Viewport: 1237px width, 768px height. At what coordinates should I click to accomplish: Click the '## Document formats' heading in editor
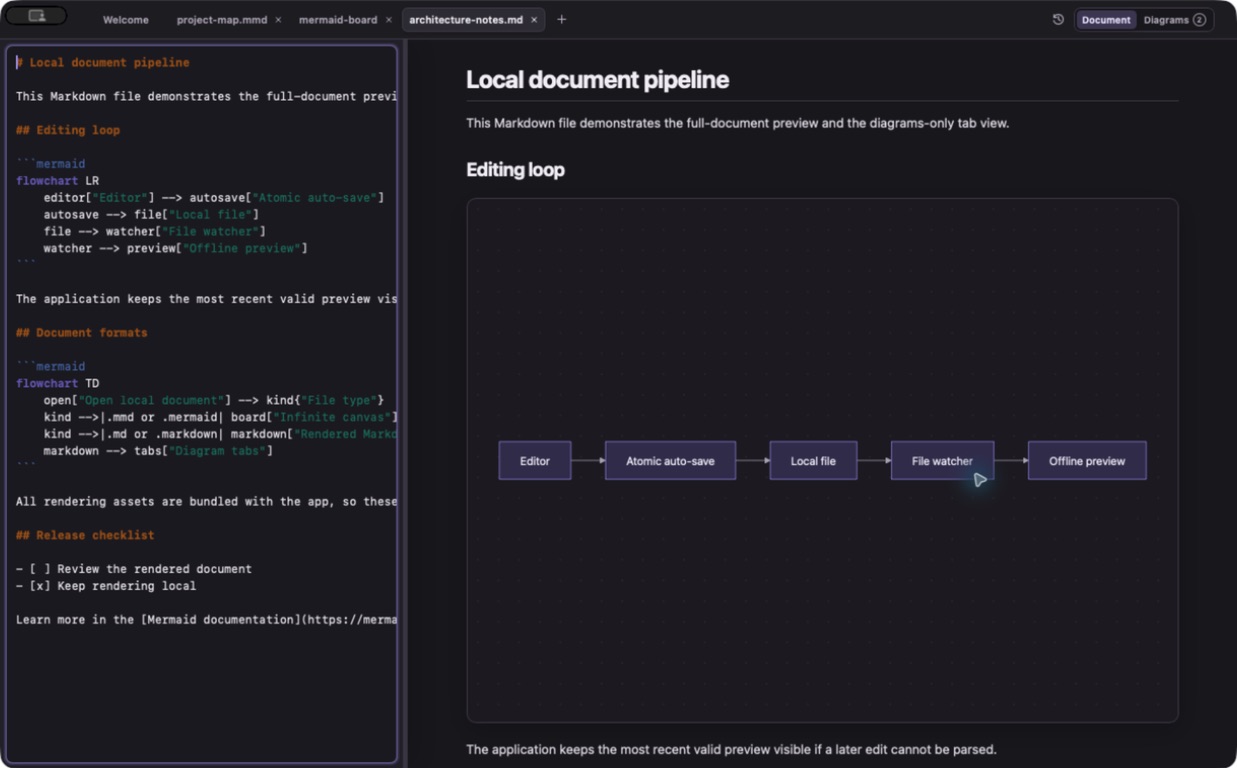pos(82,333)
